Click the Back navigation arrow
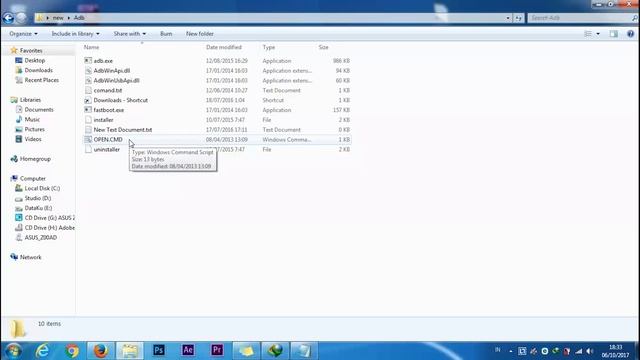This screenshot has width=640, height=360. 8,18
